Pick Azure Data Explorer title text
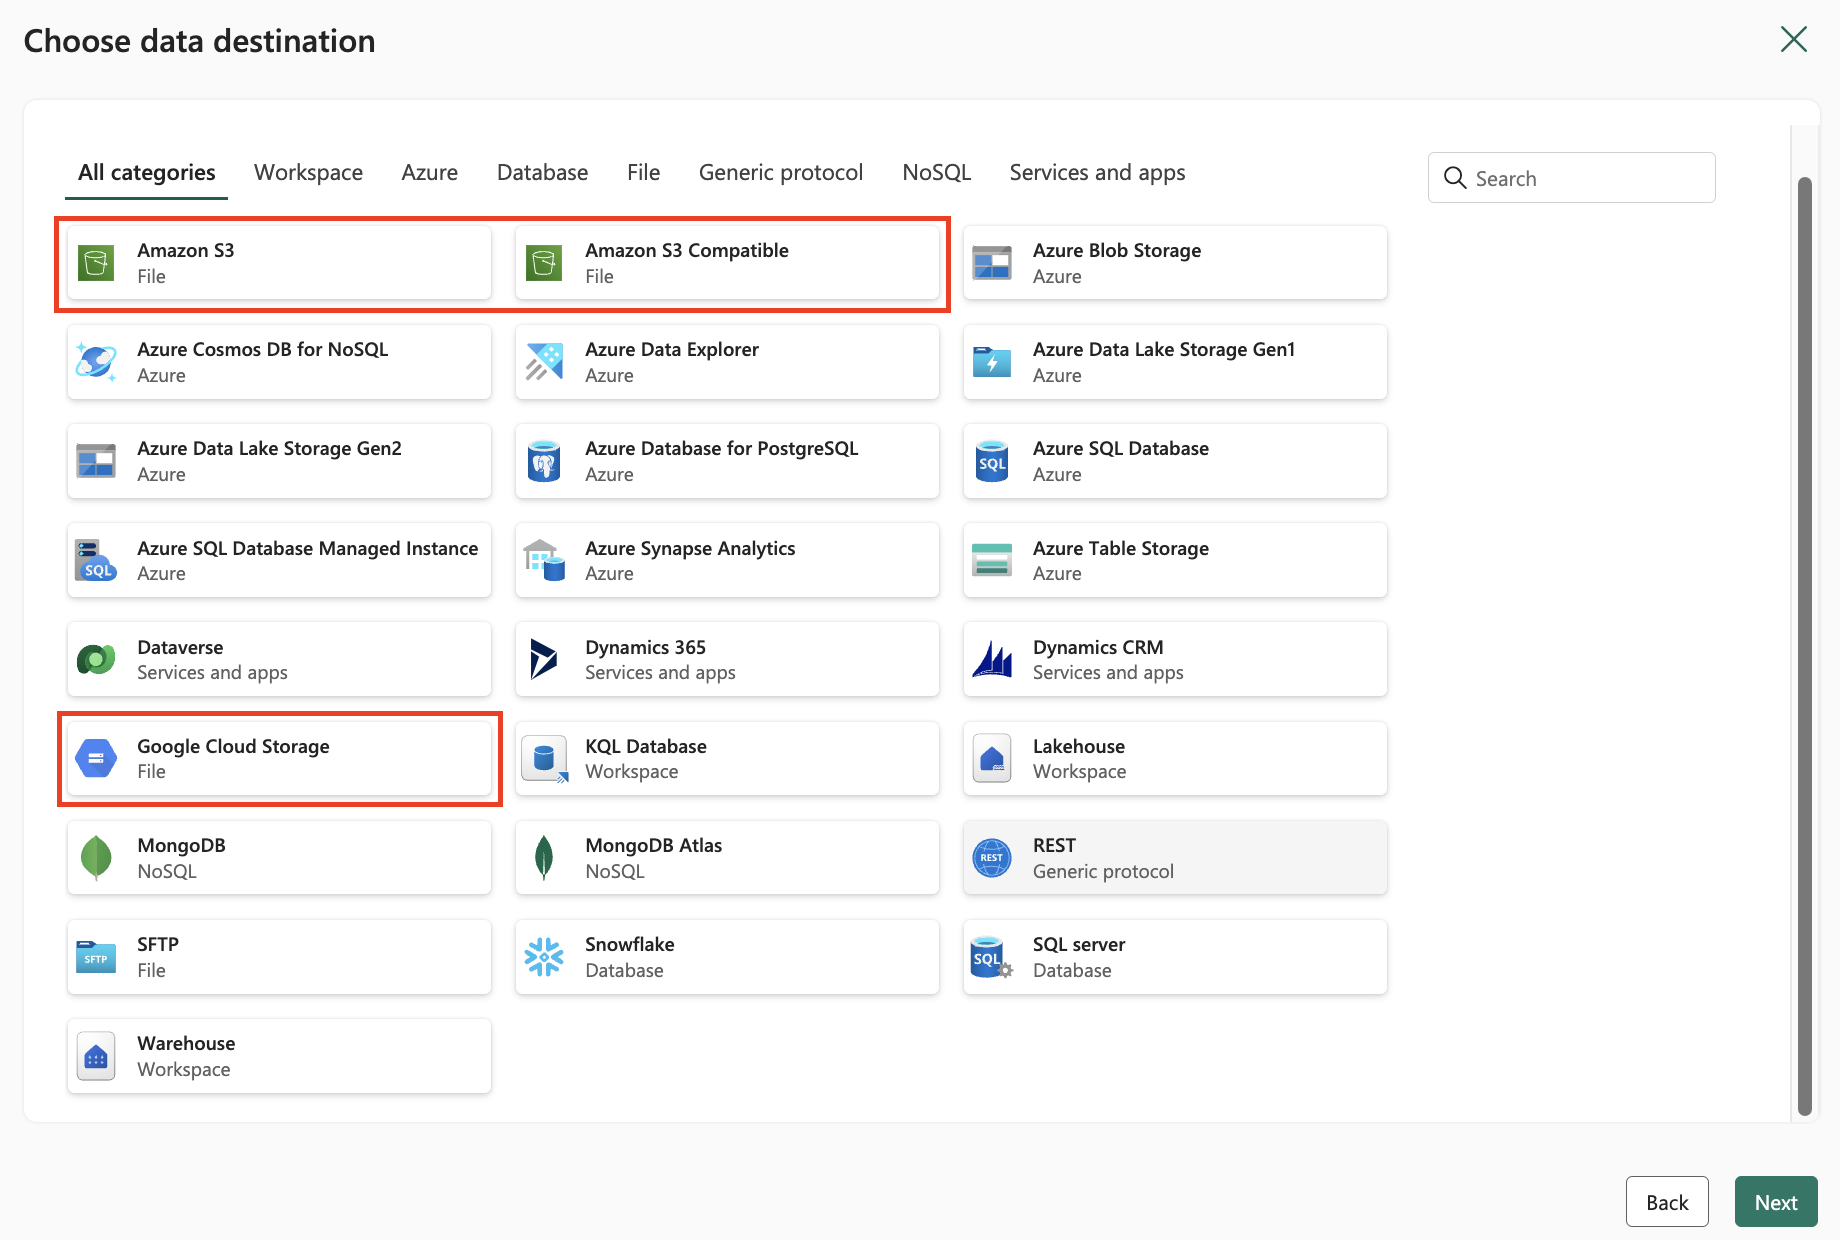This screenshot has height=1240, width=1840. [x=672, y=349]
